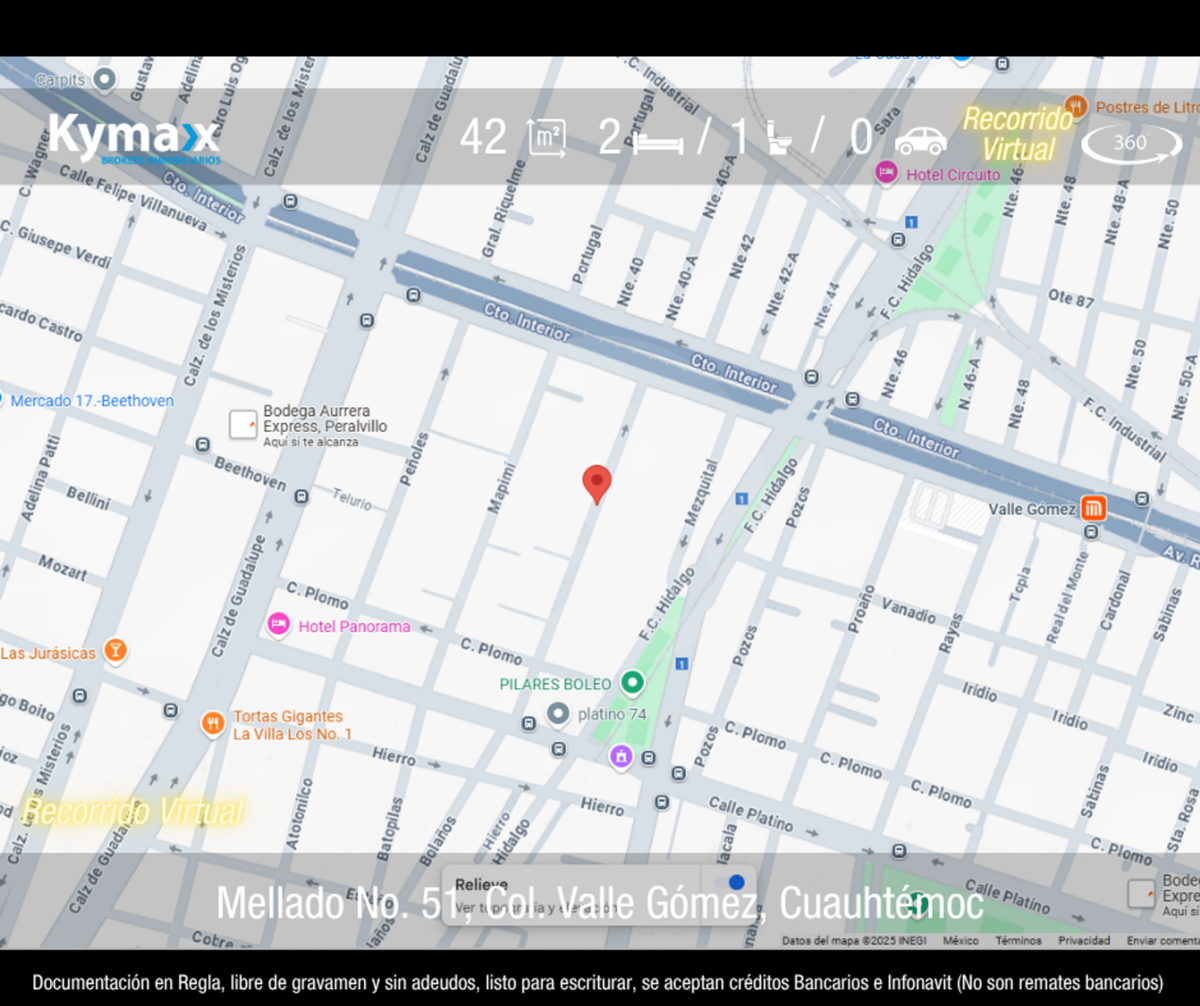The image size is (1200, 1006).
Task: Click the red location pin marker
Action: click(x=597, y=485)
